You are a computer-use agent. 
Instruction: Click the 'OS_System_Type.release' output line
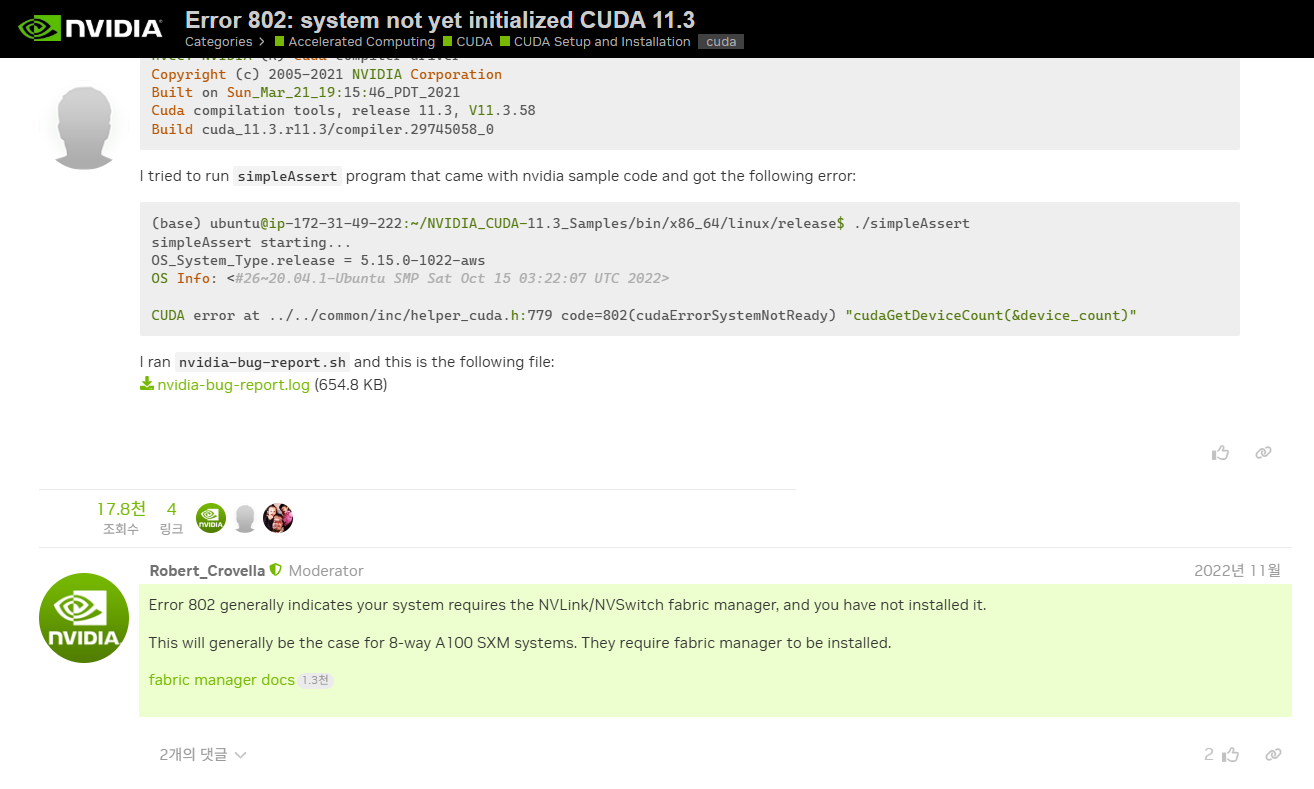click(318, 260)
